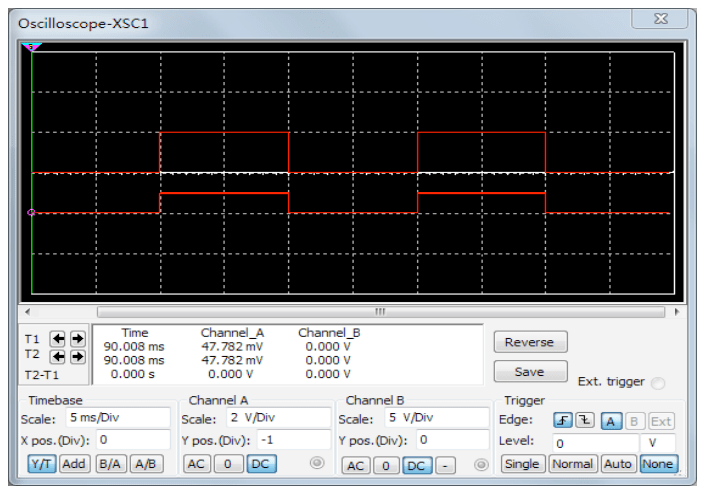Screen dimensions: 704x494
Task: Set Channel B coupling to 0 (ground)
Action: point(386,465)
